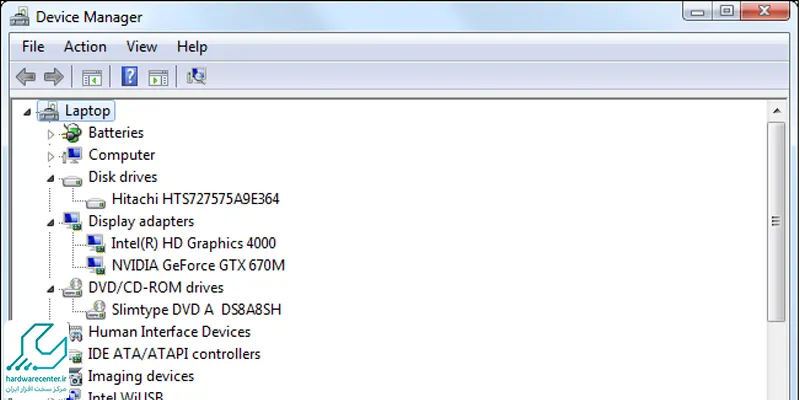The image size is (800, 400).
Task: Select Intel(R) HD Graphics 4000 entry
Action: click(194, 243)
